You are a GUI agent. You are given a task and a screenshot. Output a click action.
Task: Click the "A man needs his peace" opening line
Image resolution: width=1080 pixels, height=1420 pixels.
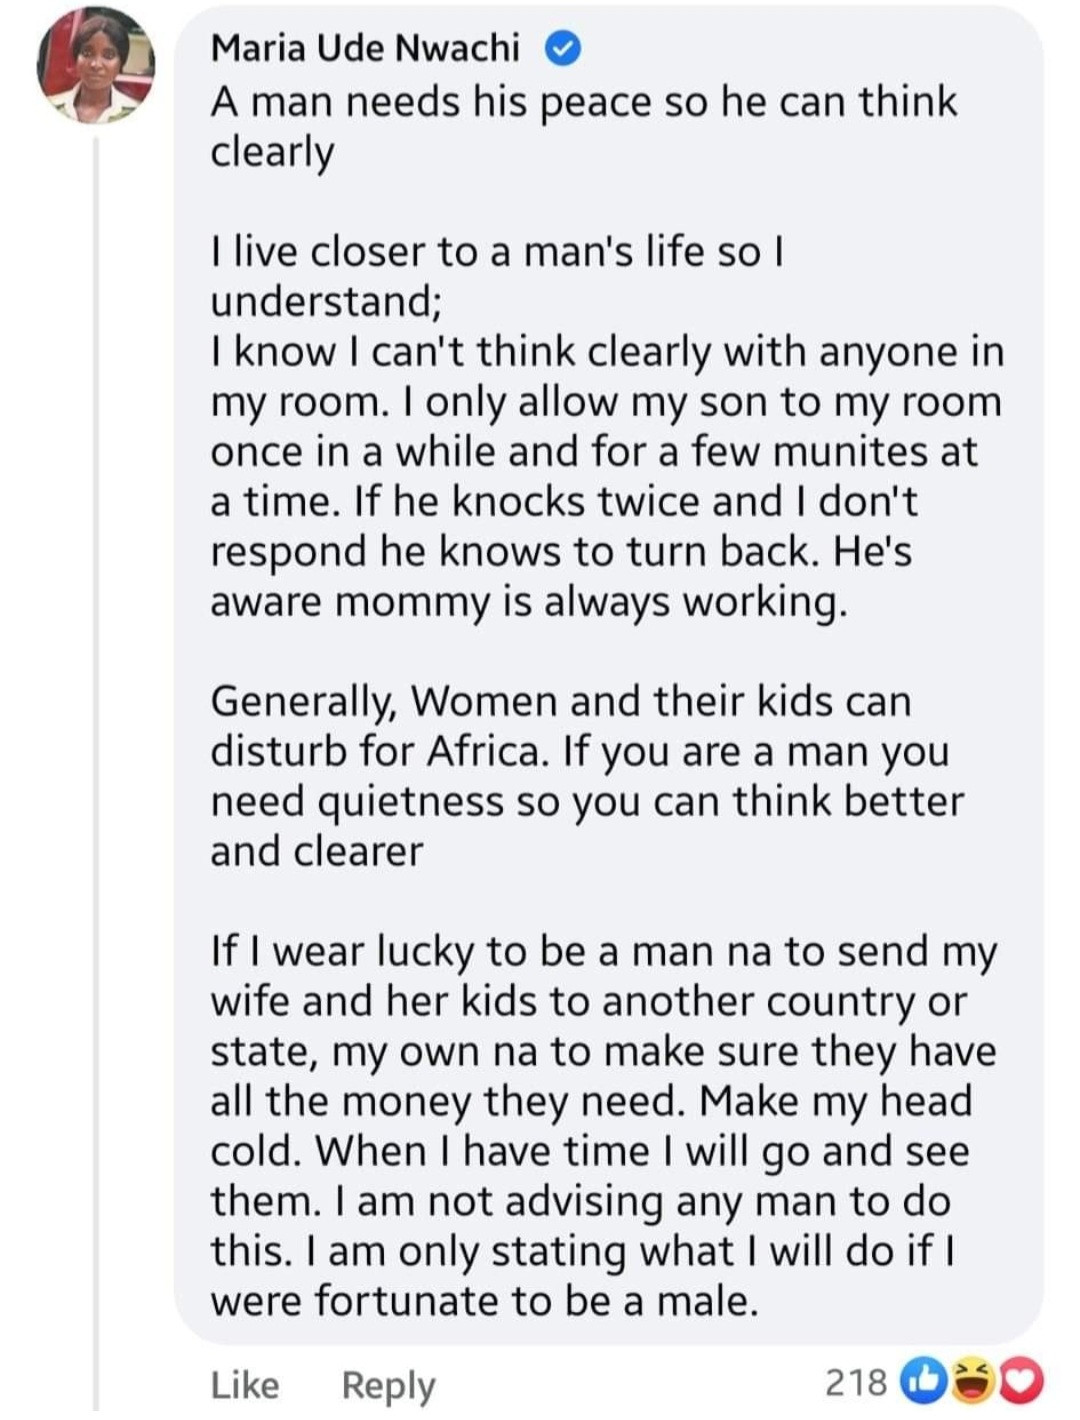pyautogui.click(x=583, y=102)
